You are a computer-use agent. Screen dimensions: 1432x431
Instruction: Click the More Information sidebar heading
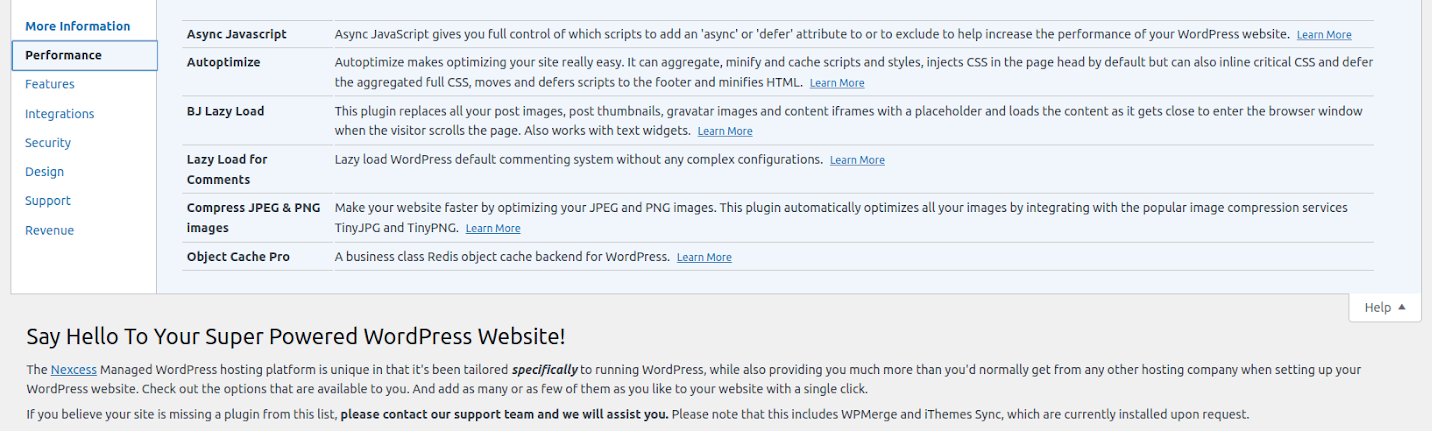pos(78,26)
